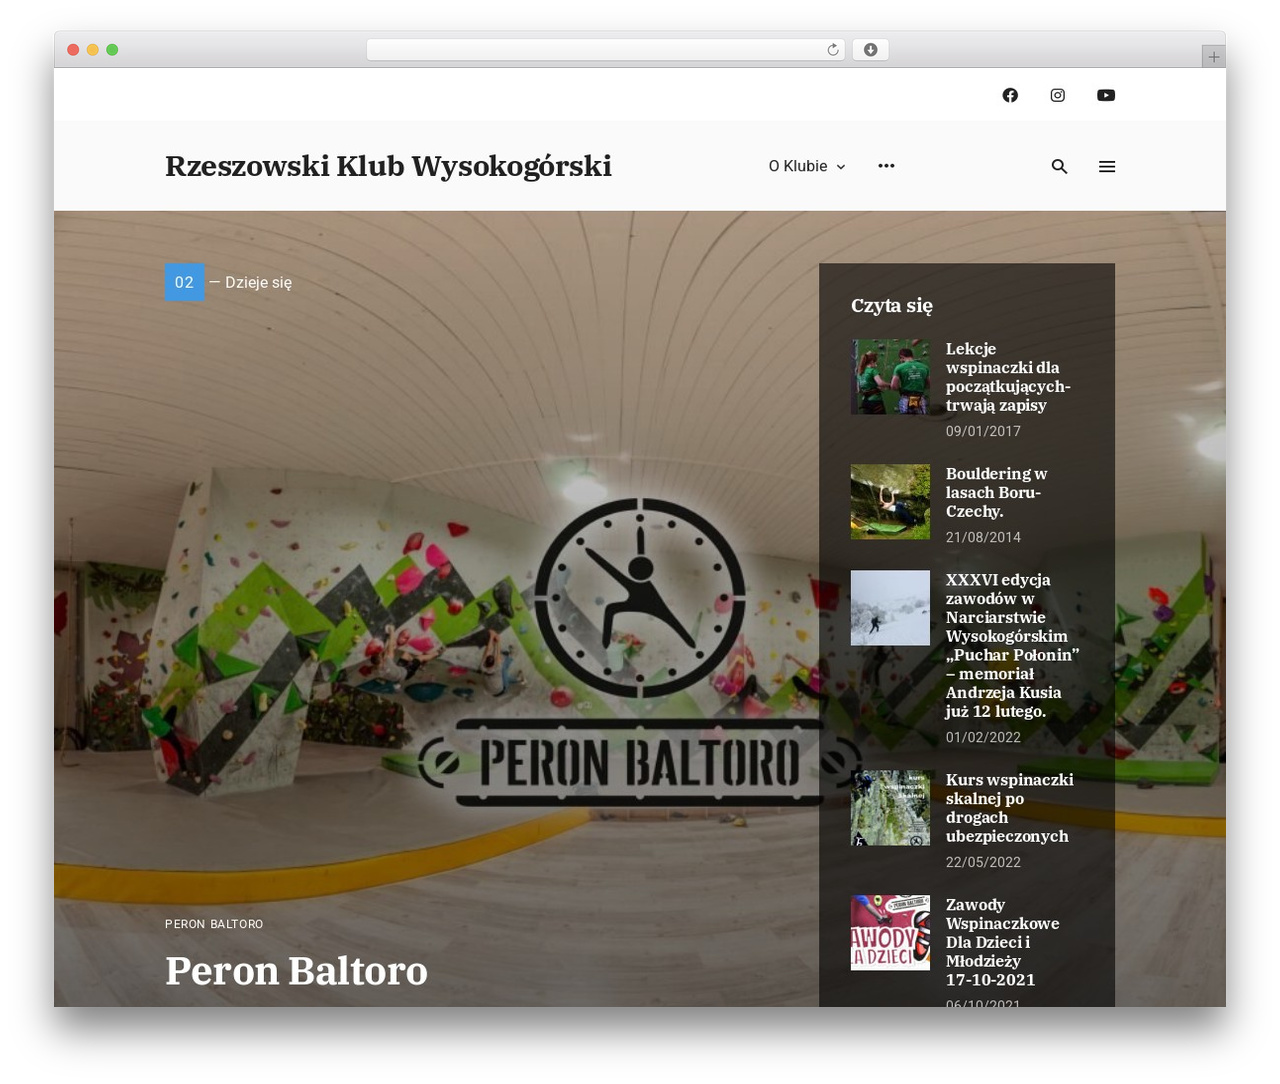Click the 22/05/2022 post date
1280x1084 pixels.
coord(983,862)
